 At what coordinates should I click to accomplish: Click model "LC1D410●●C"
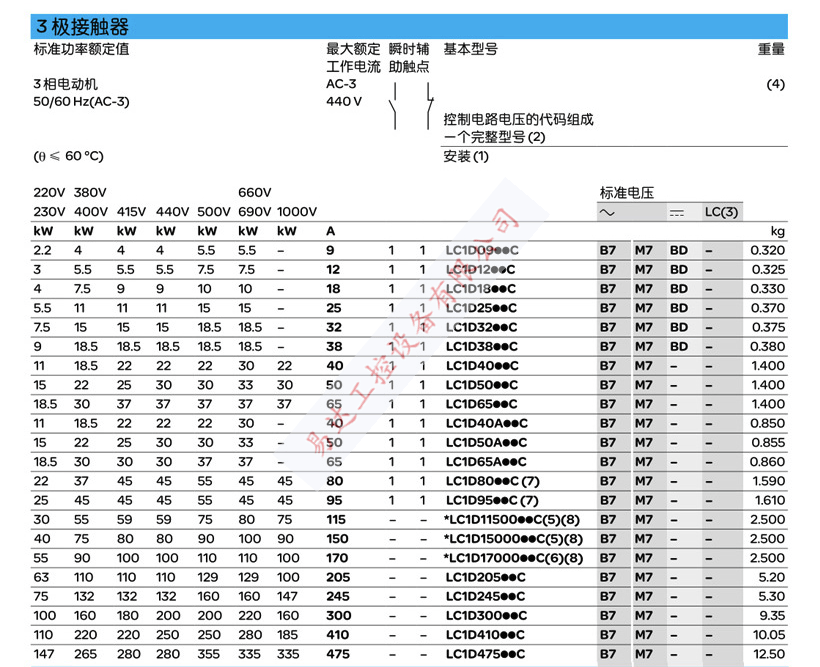(485, 636)
